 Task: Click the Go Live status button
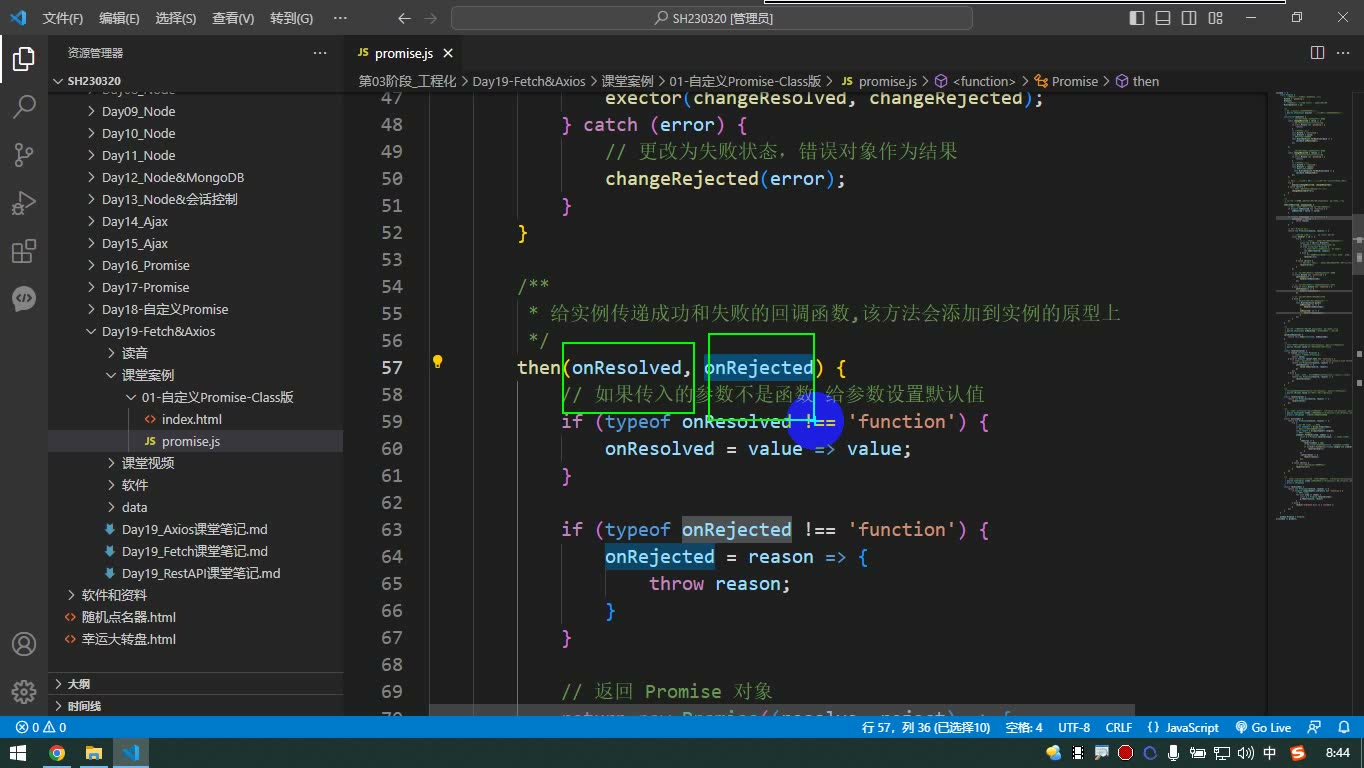[1264, 728]
